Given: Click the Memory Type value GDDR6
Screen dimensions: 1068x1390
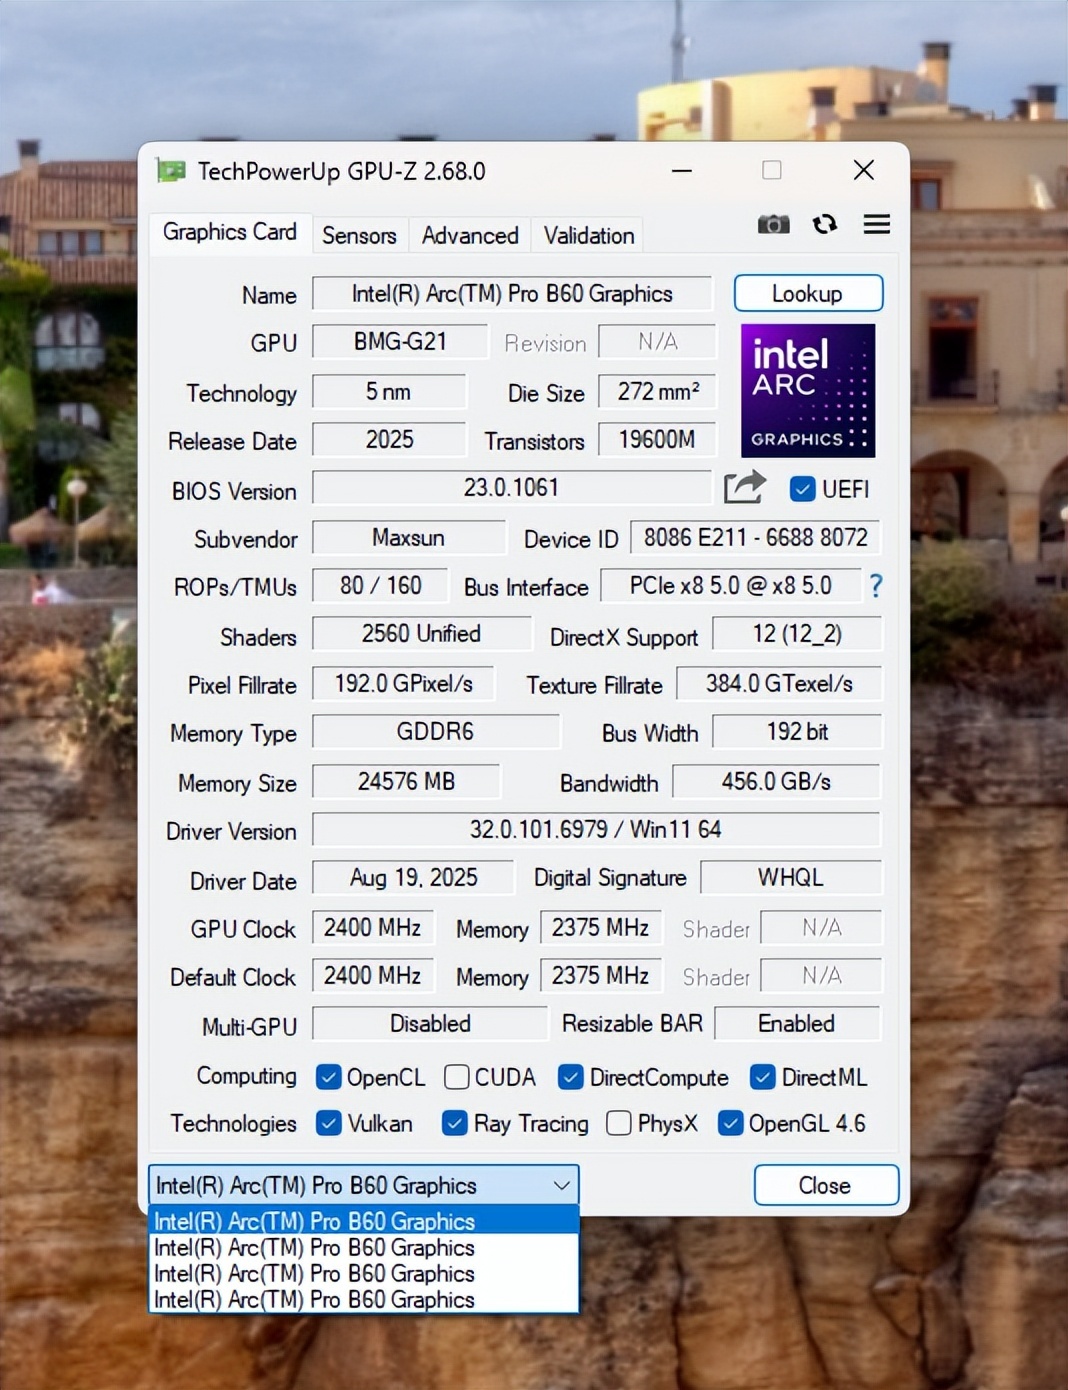Looking at the screenshot, I should click(x=436, y=732).
